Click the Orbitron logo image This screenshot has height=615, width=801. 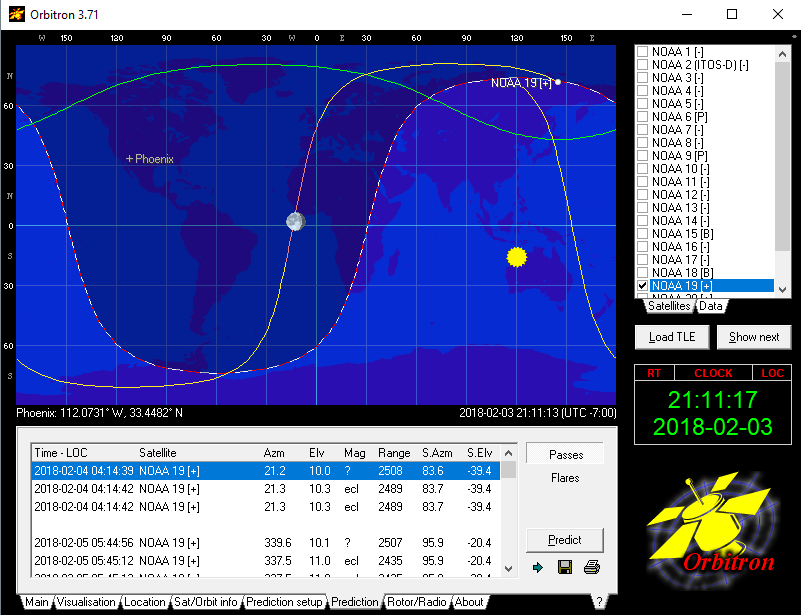coord(713,530)
